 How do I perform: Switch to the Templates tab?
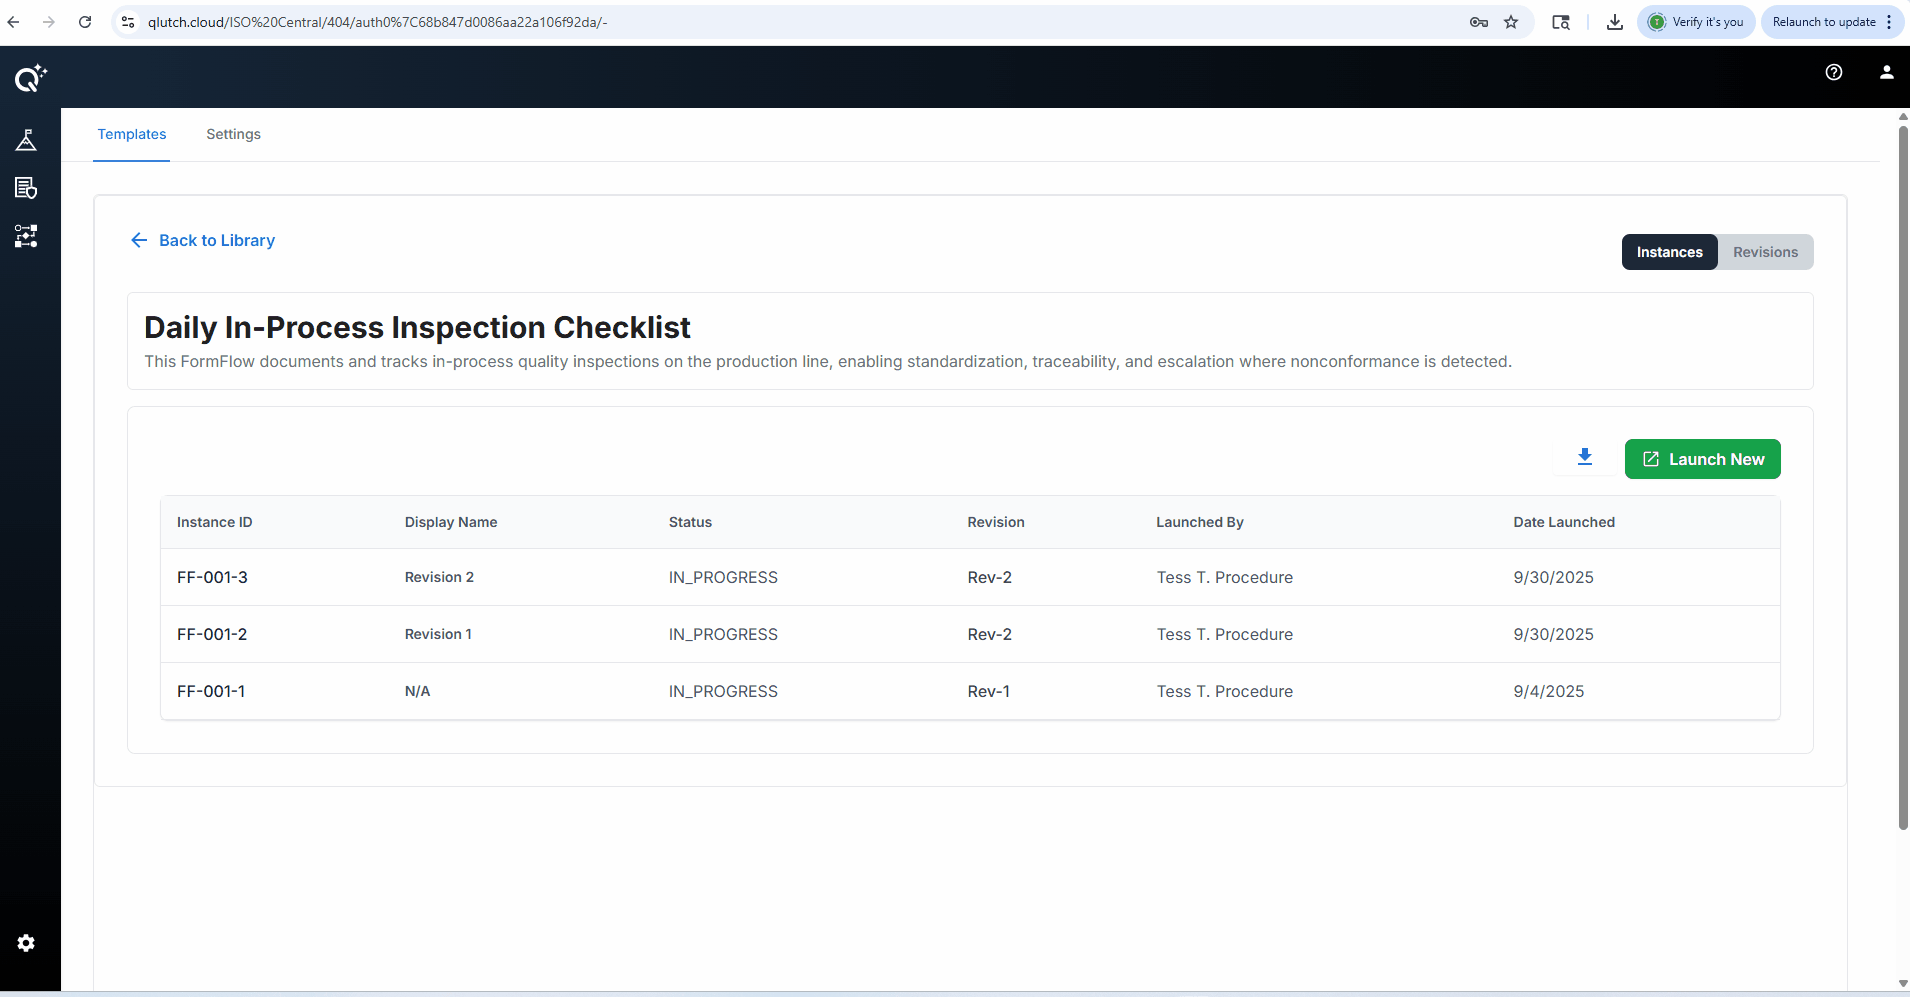(x=132, y=134)
